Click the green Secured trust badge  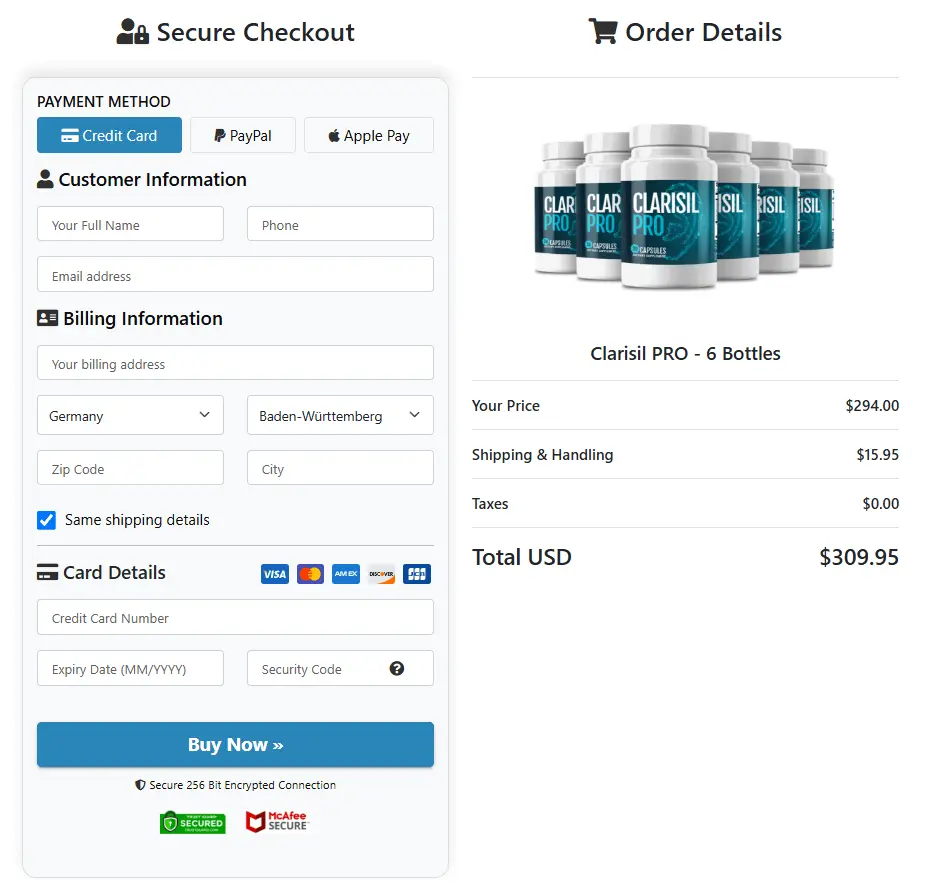193,822
